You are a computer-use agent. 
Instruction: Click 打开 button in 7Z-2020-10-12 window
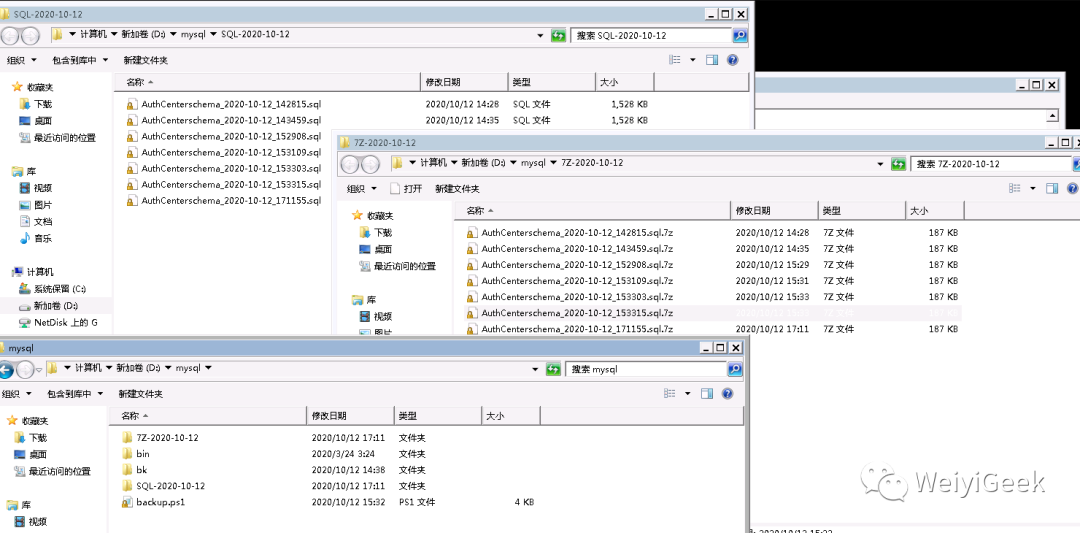point(406,189)
